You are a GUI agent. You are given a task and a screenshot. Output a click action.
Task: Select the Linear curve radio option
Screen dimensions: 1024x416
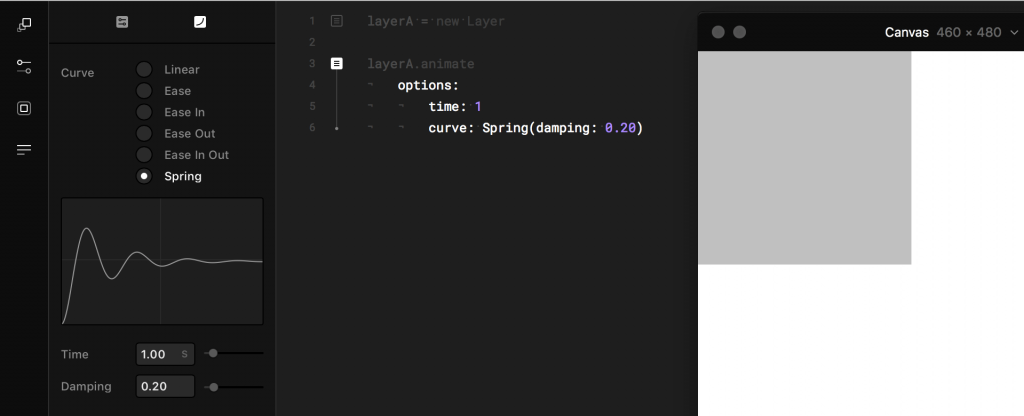144,69
